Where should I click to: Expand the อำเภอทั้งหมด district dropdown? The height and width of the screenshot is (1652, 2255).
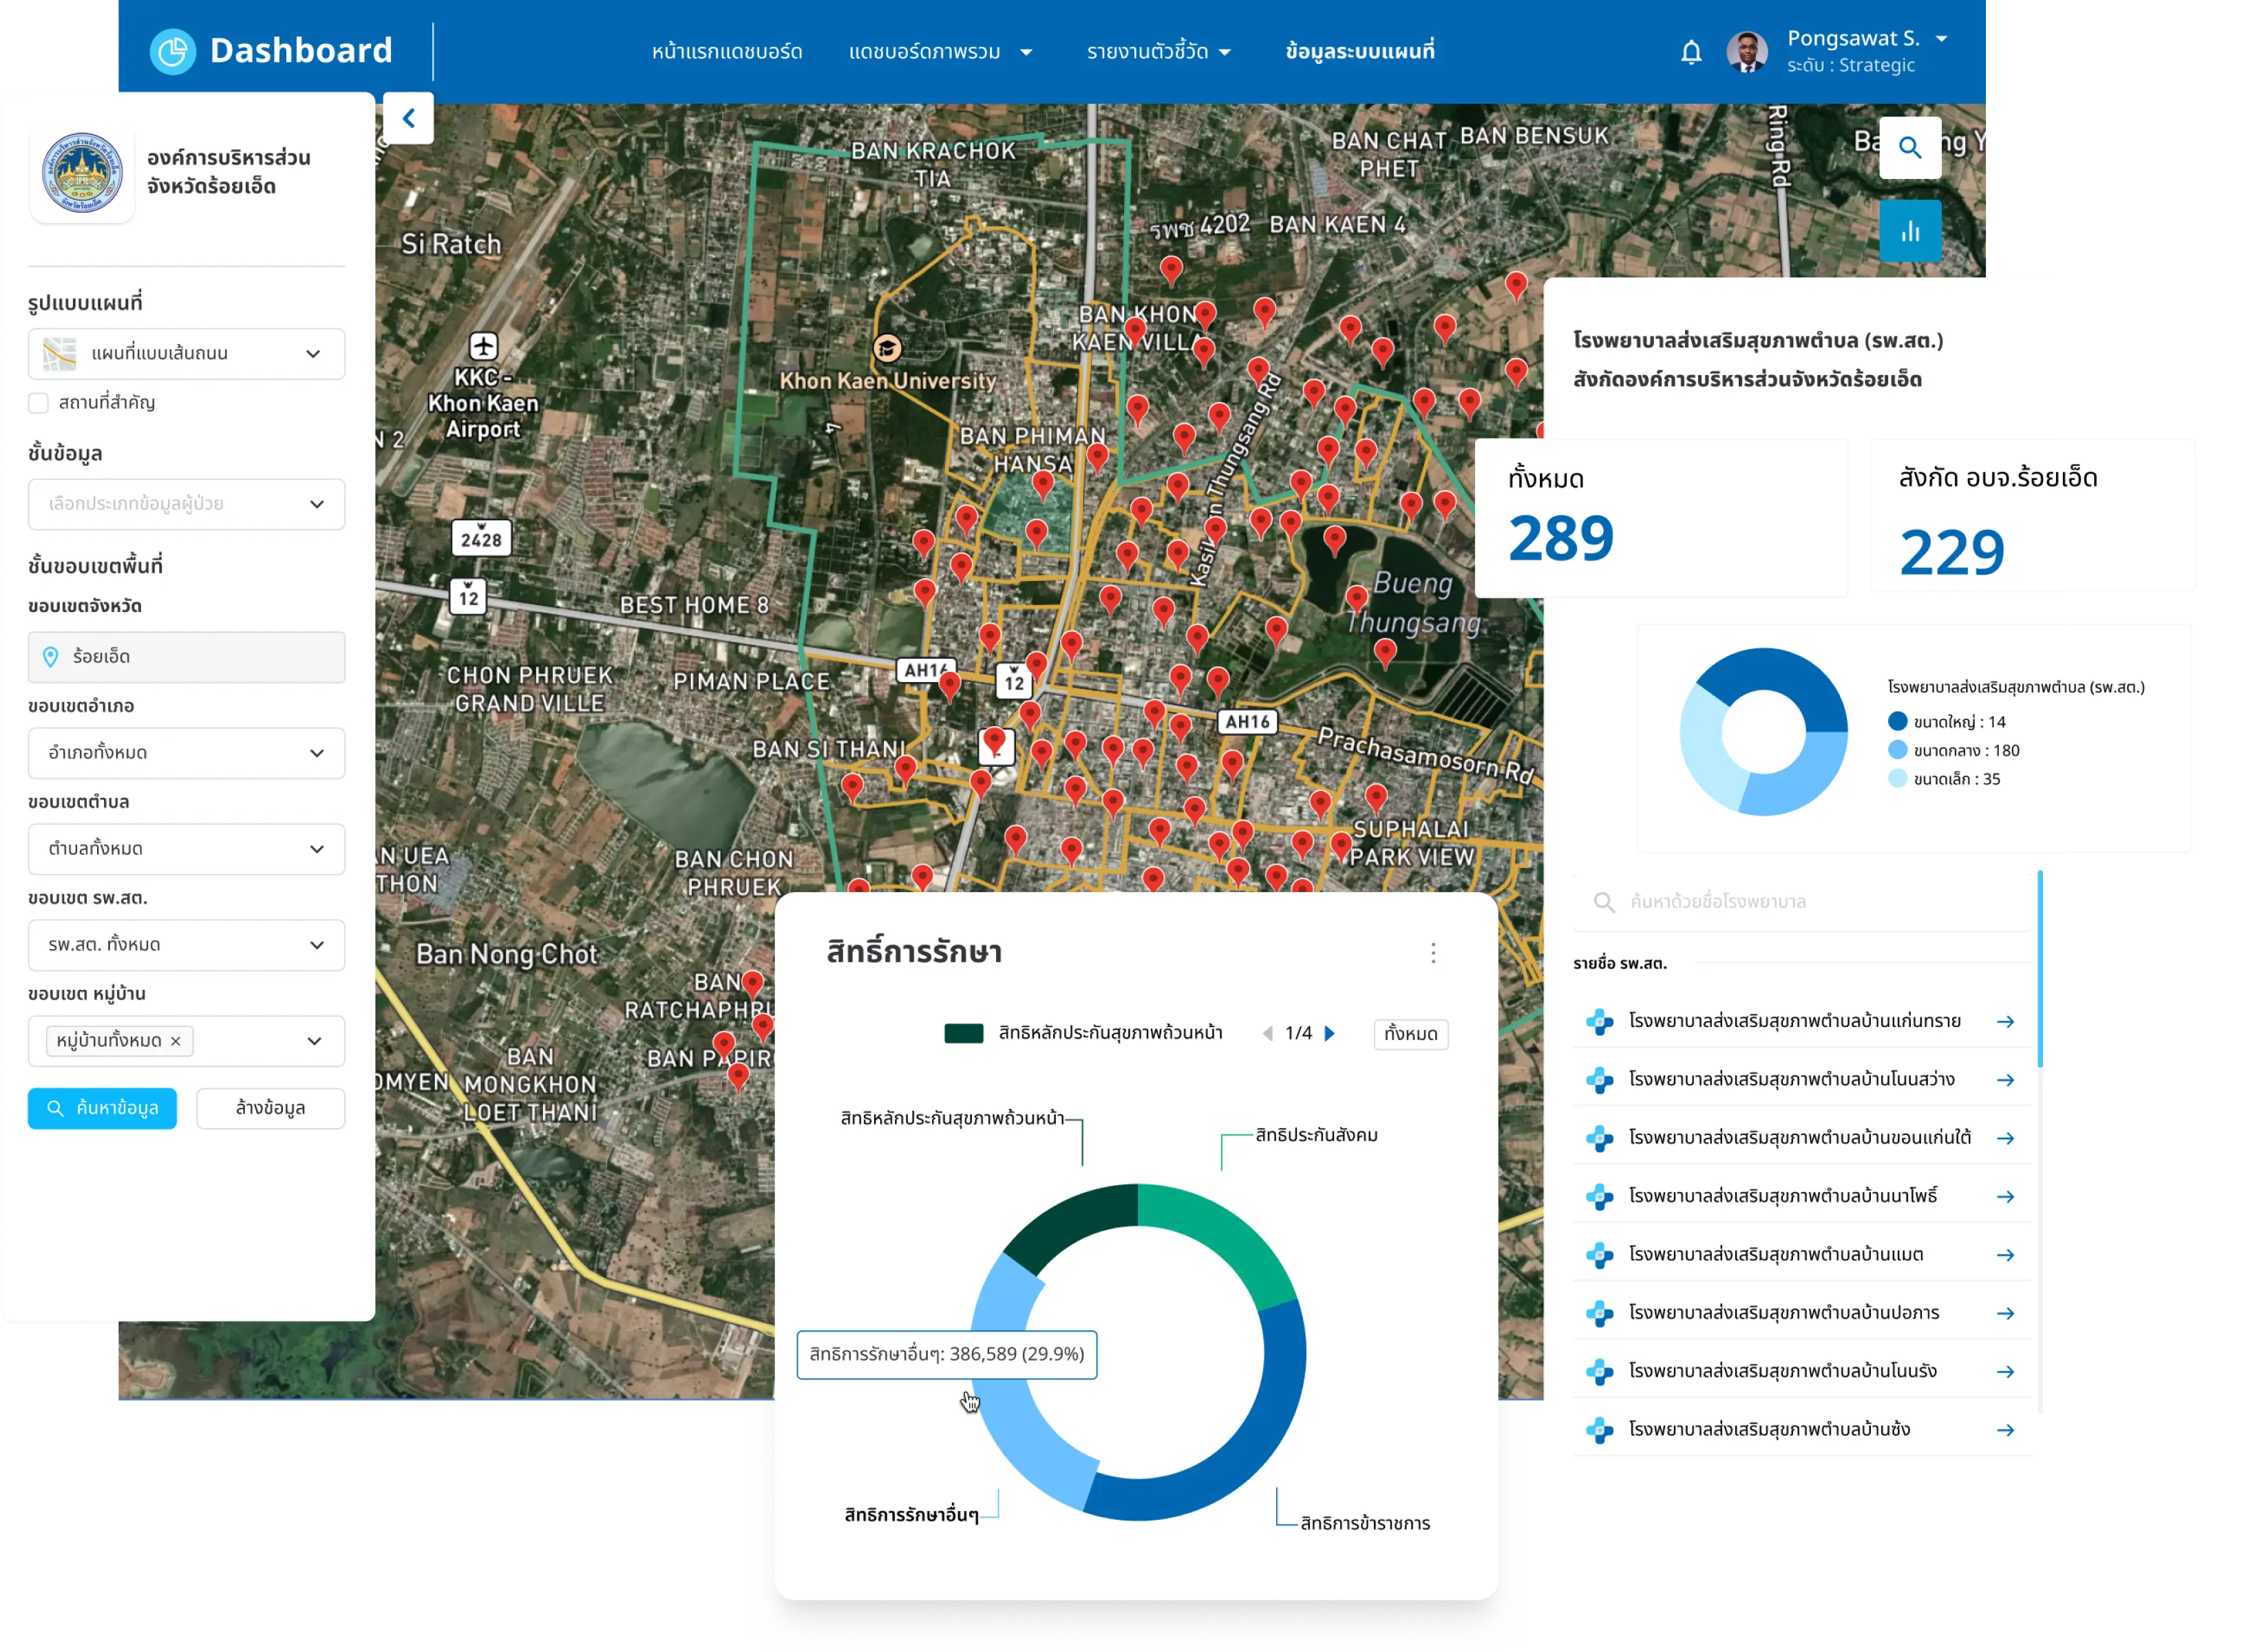pos(186,753)
